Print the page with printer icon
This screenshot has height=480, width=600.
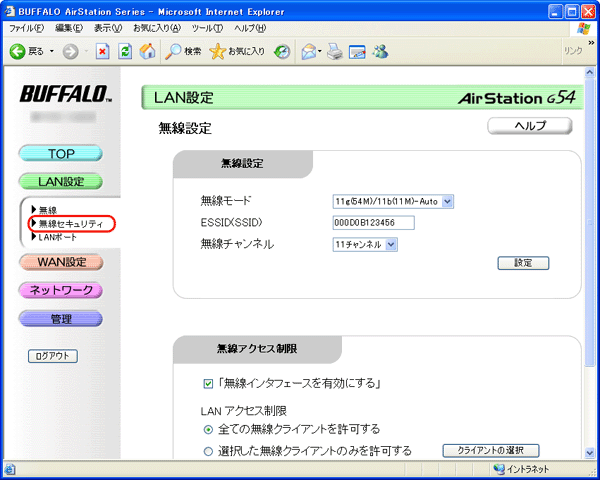point(335,51)
